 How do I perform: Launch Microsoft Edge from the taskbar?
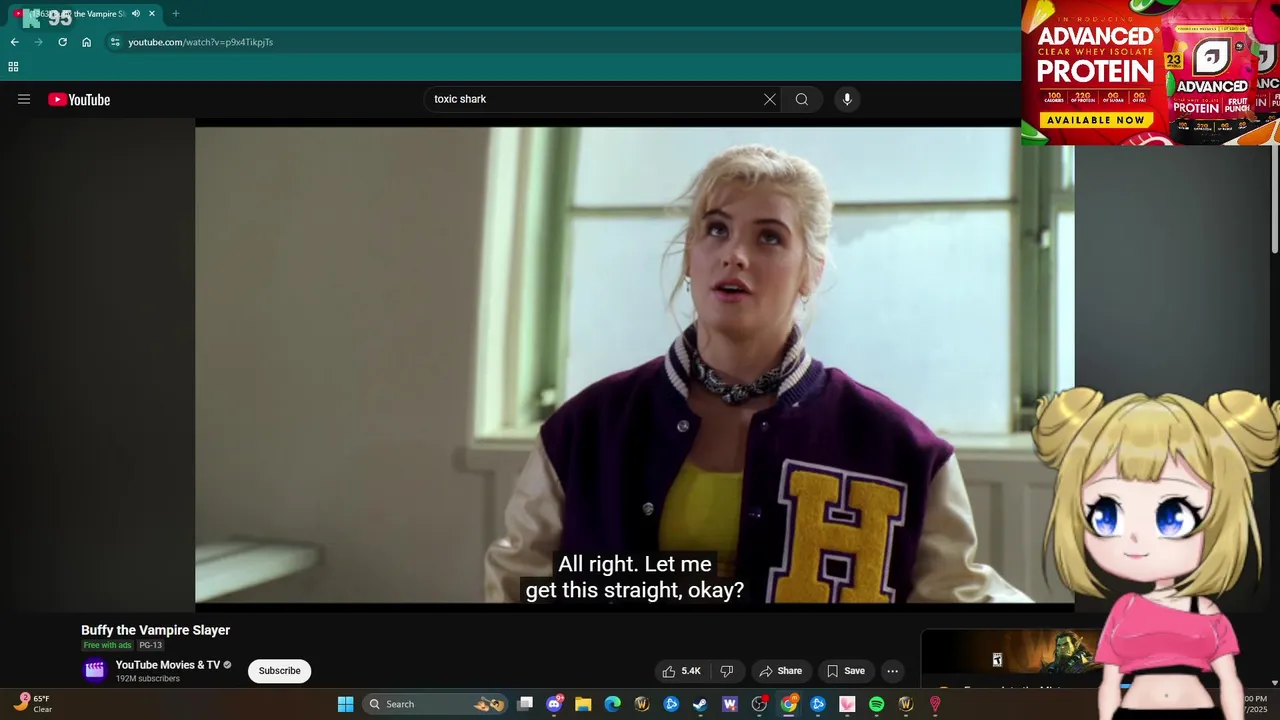point(612,704)
